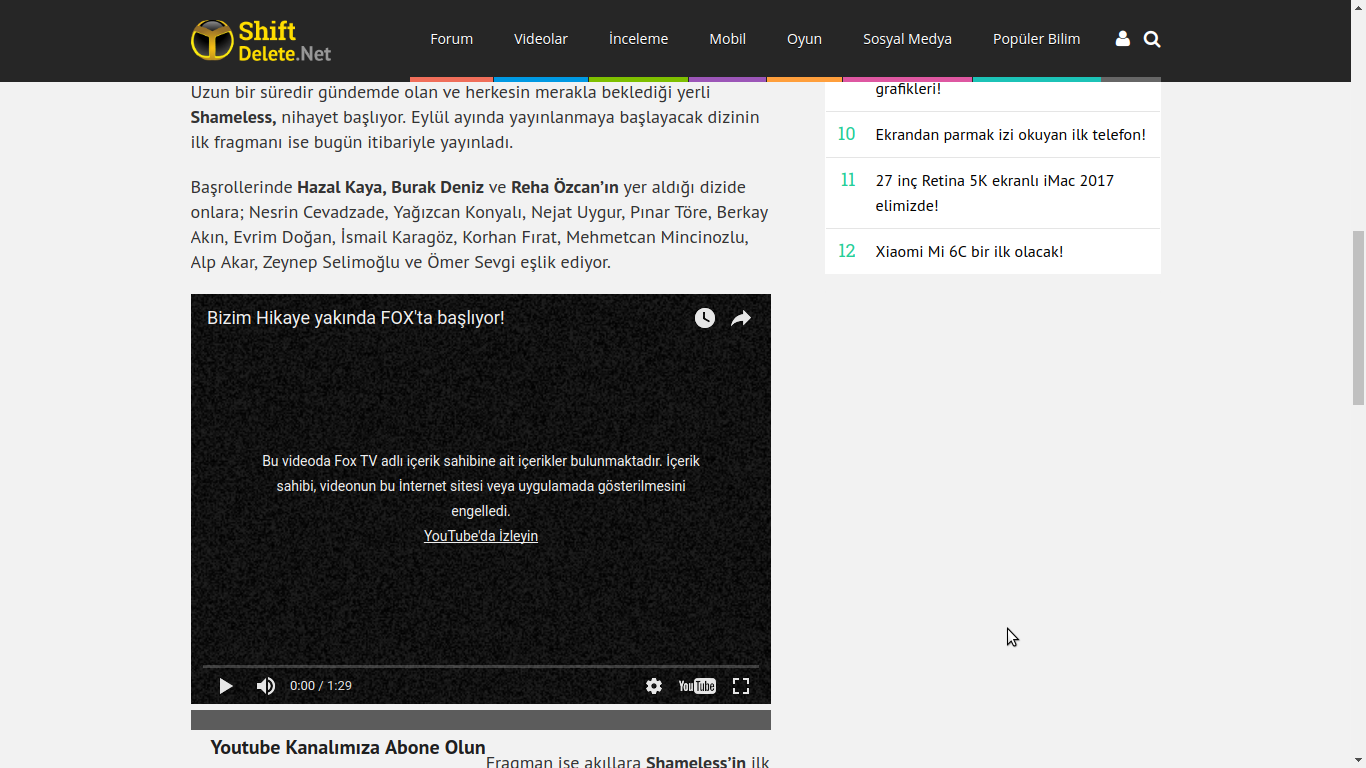Mute the video volume speaker icon
The width and height of the screenshot is (1366, 768).
(266, 686)
